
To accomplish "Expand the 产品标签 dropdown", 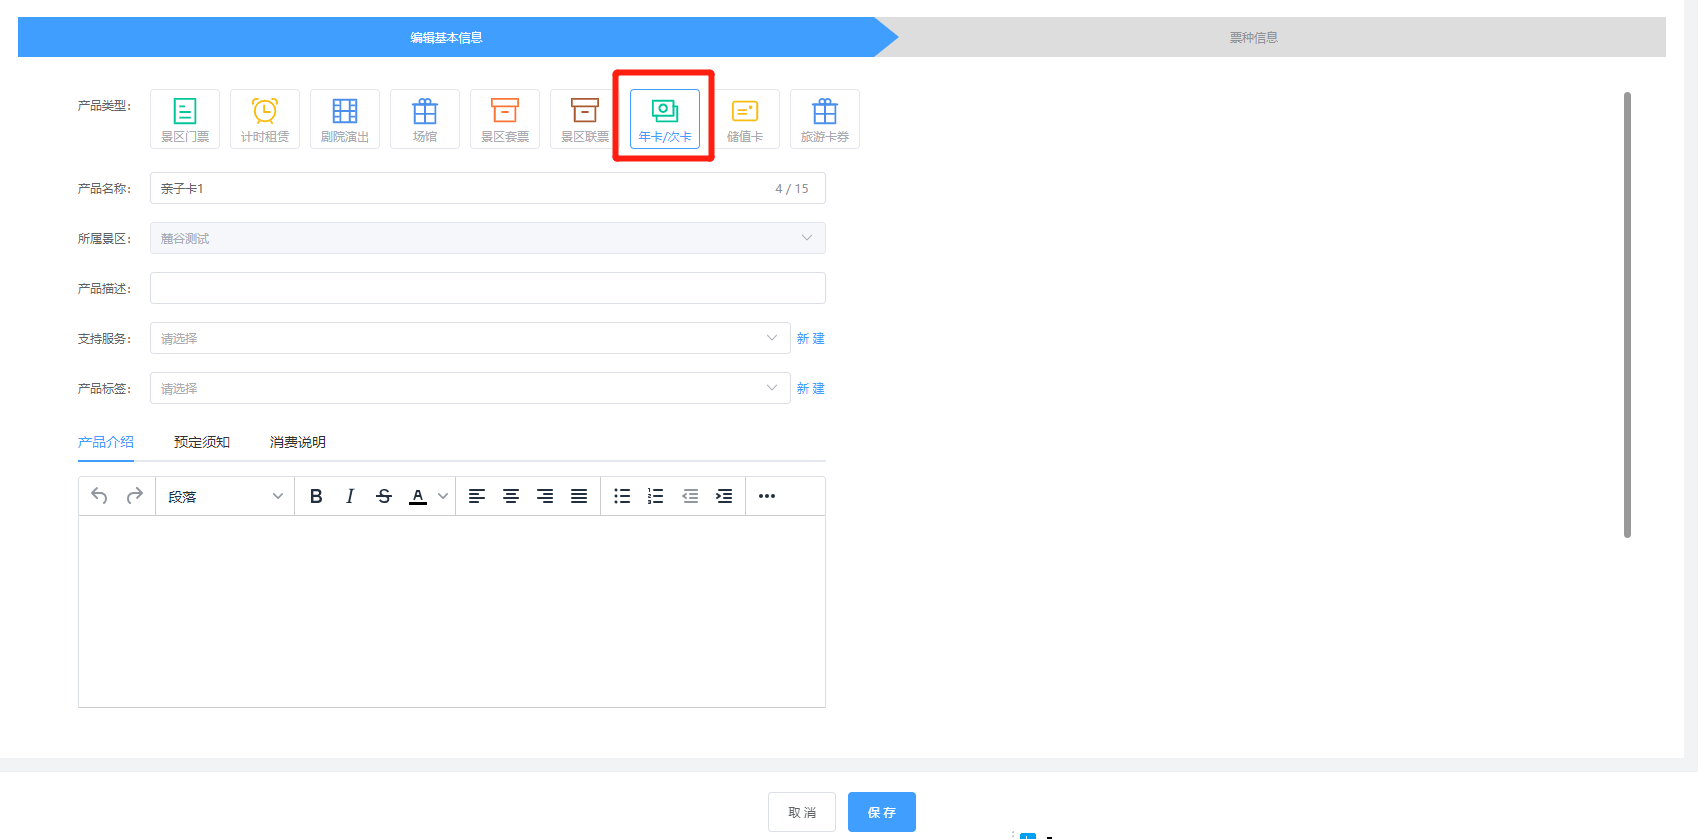I will (x=470, y=388).
